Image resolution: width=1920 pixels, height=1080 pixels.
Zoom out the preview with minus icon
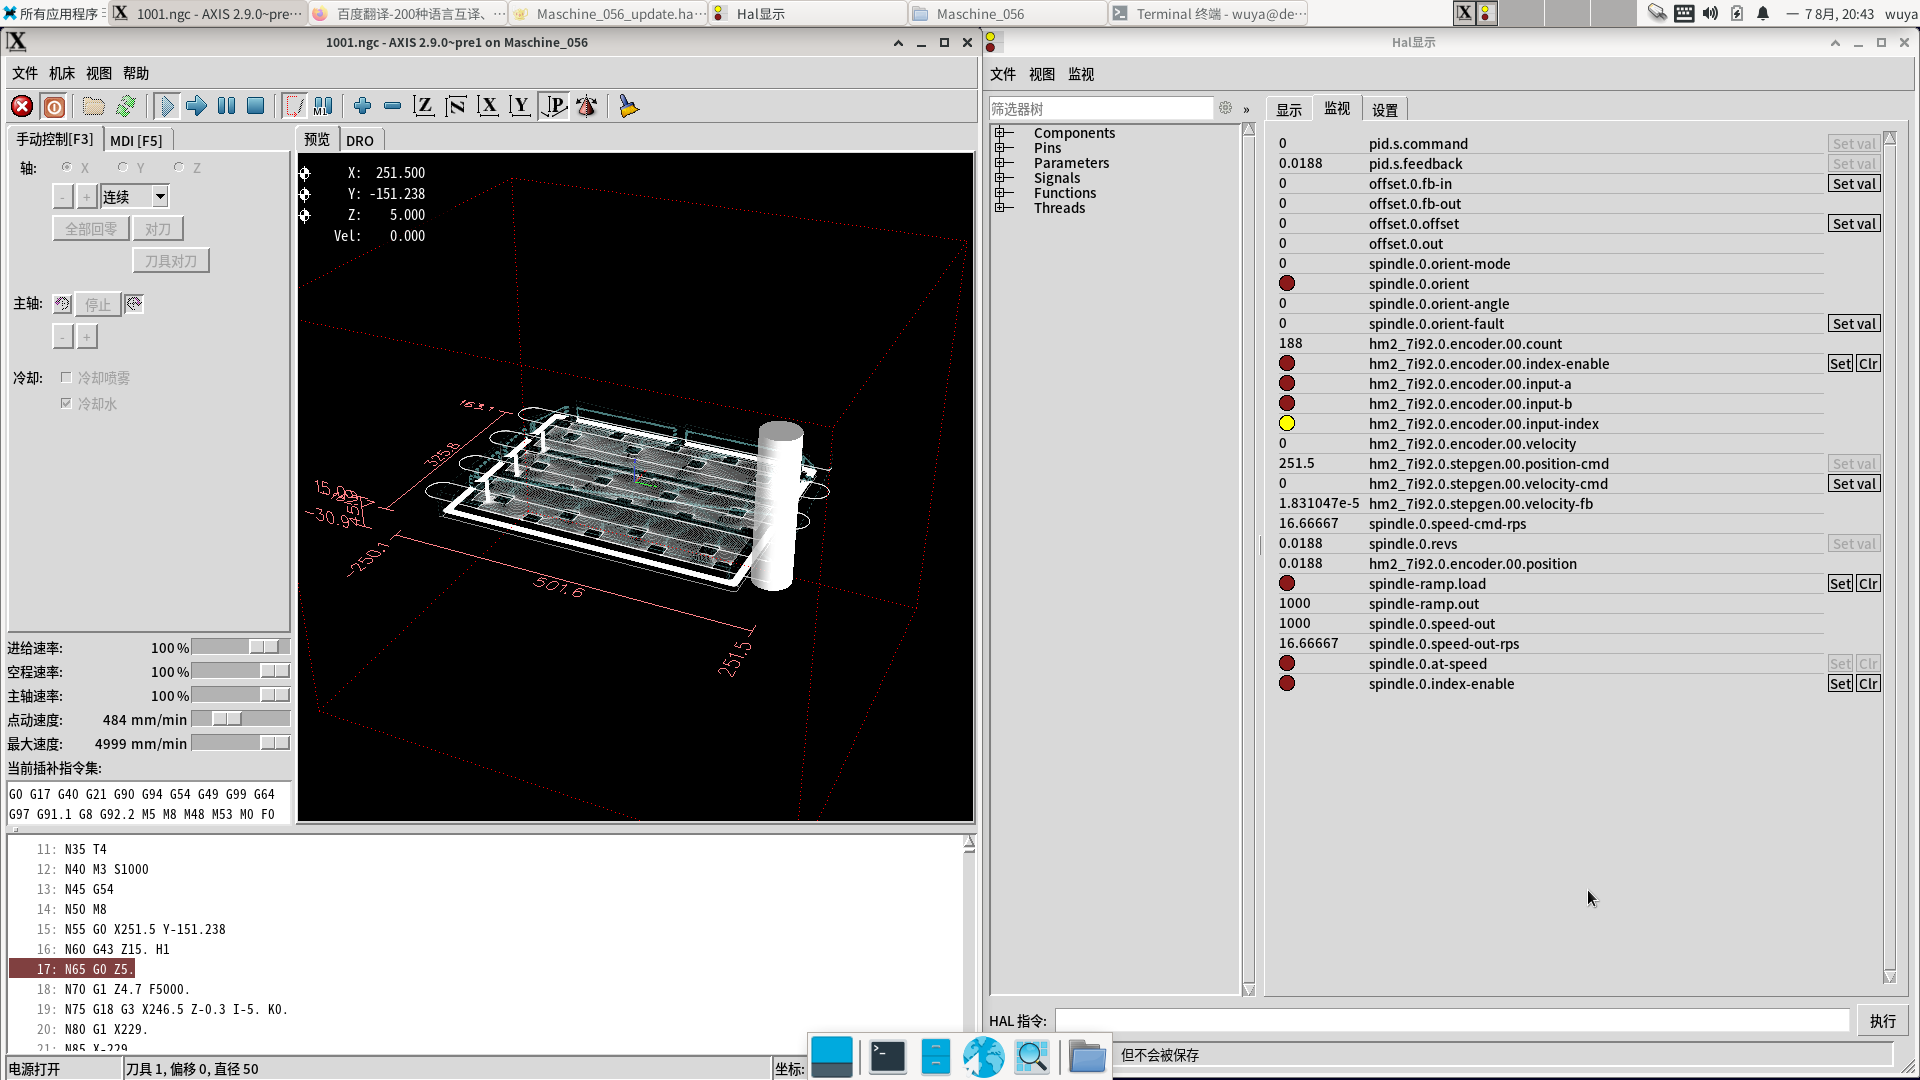click(393, 106)
